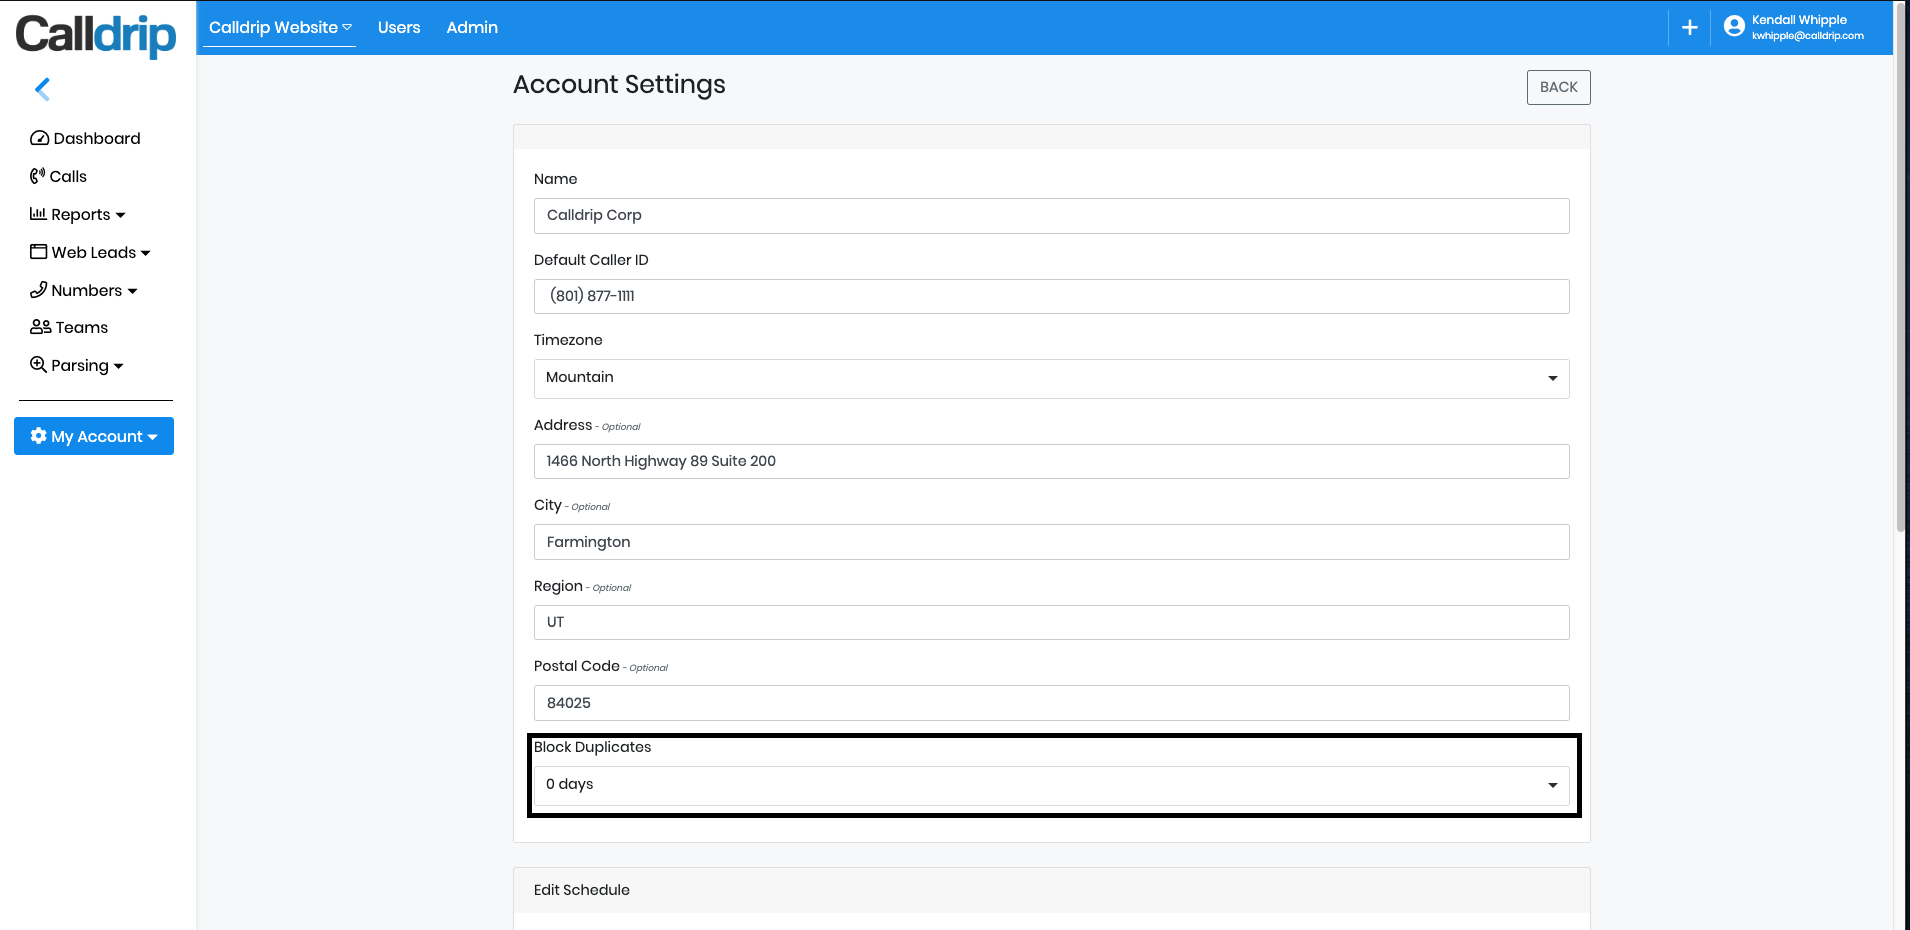Open the Teams page
1910x930 pixels.
[69, 327]
